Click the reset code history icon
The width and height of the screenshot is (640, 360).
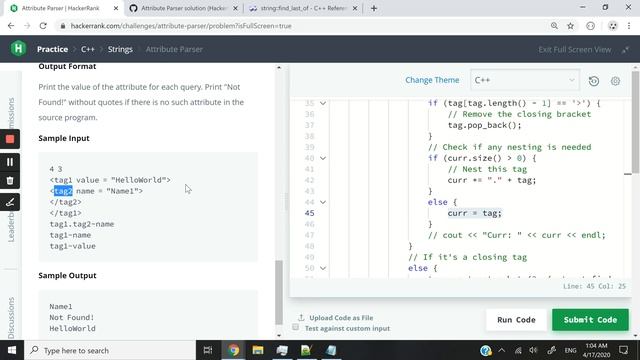tap(593, 80)
